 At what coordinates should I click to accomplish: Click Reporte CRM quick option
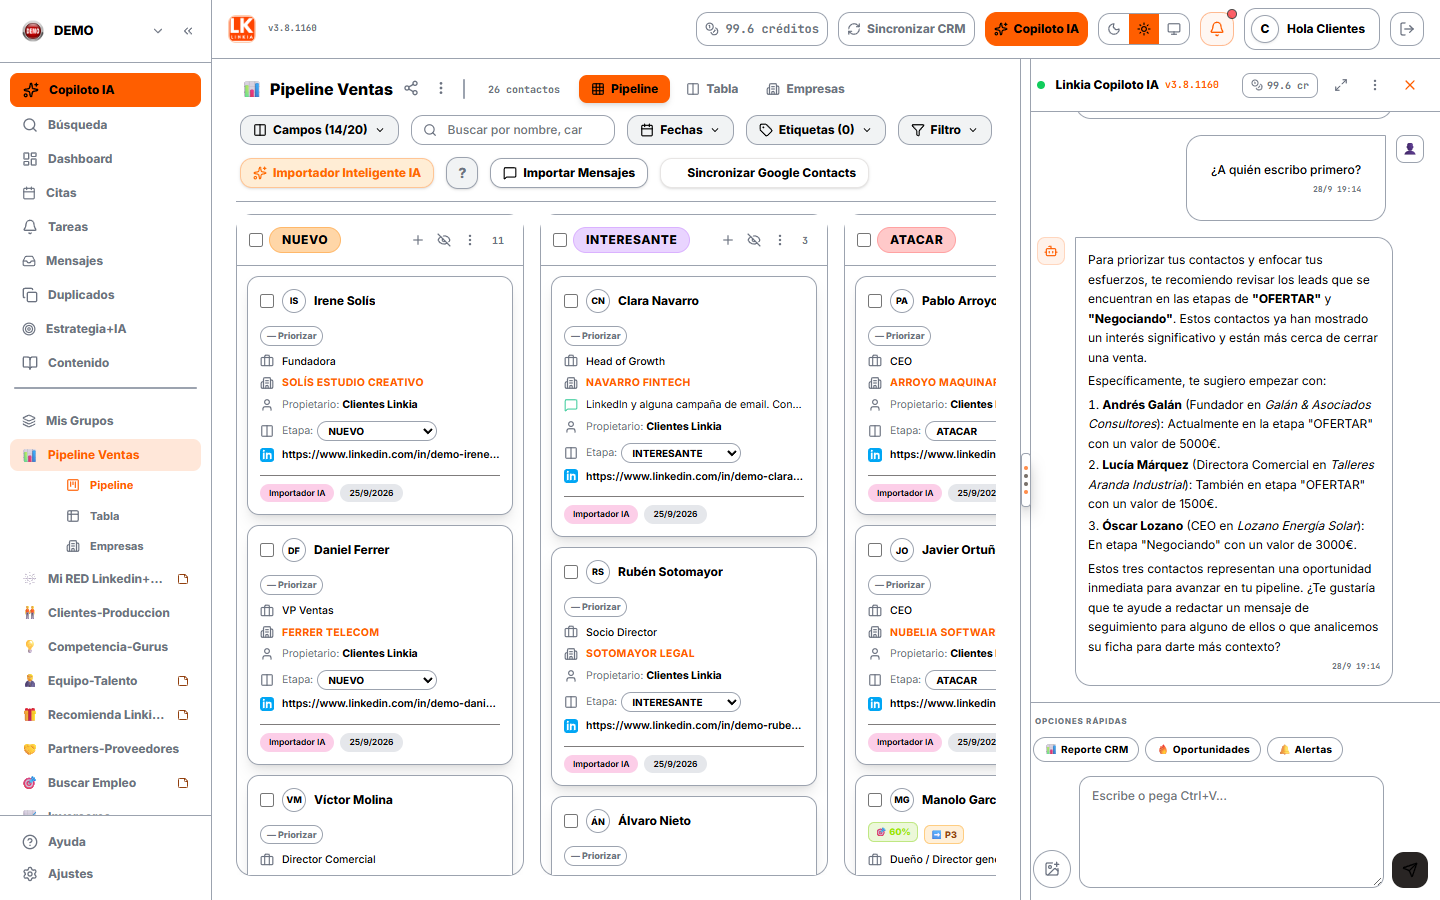1086,749
